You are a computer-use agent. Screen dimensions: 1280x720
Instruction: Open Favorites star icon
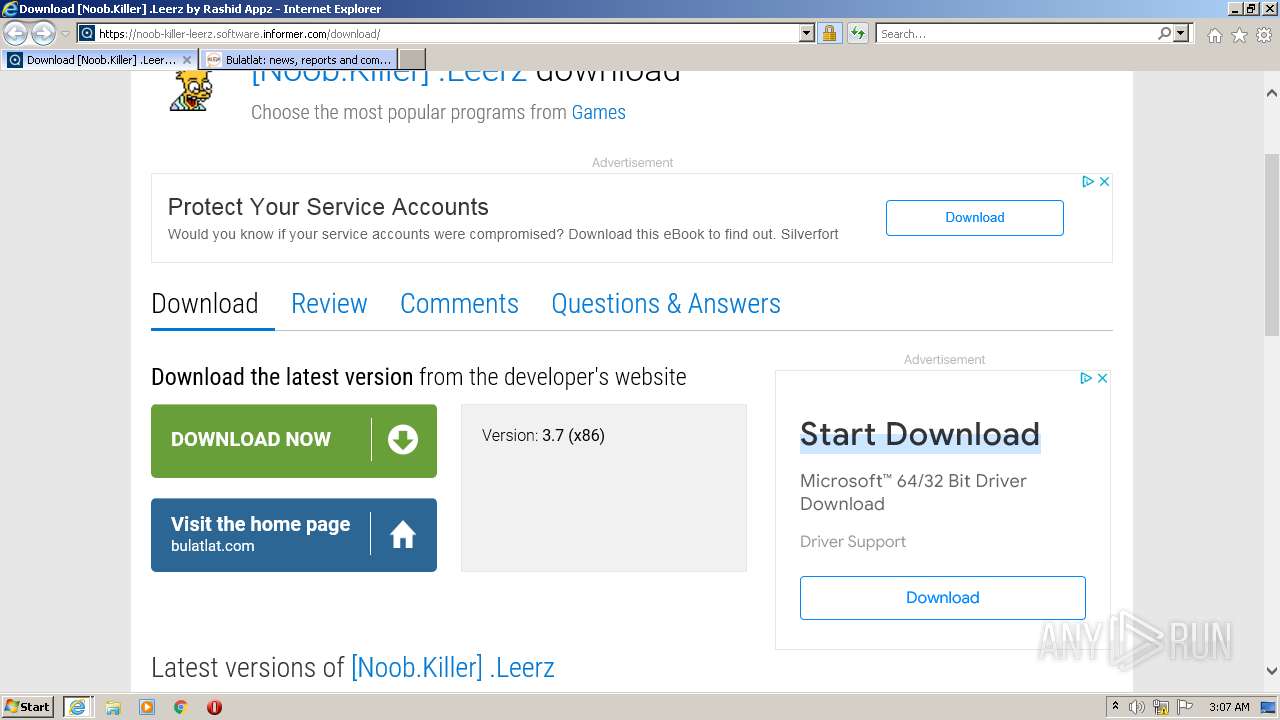tap(1239, 35)
